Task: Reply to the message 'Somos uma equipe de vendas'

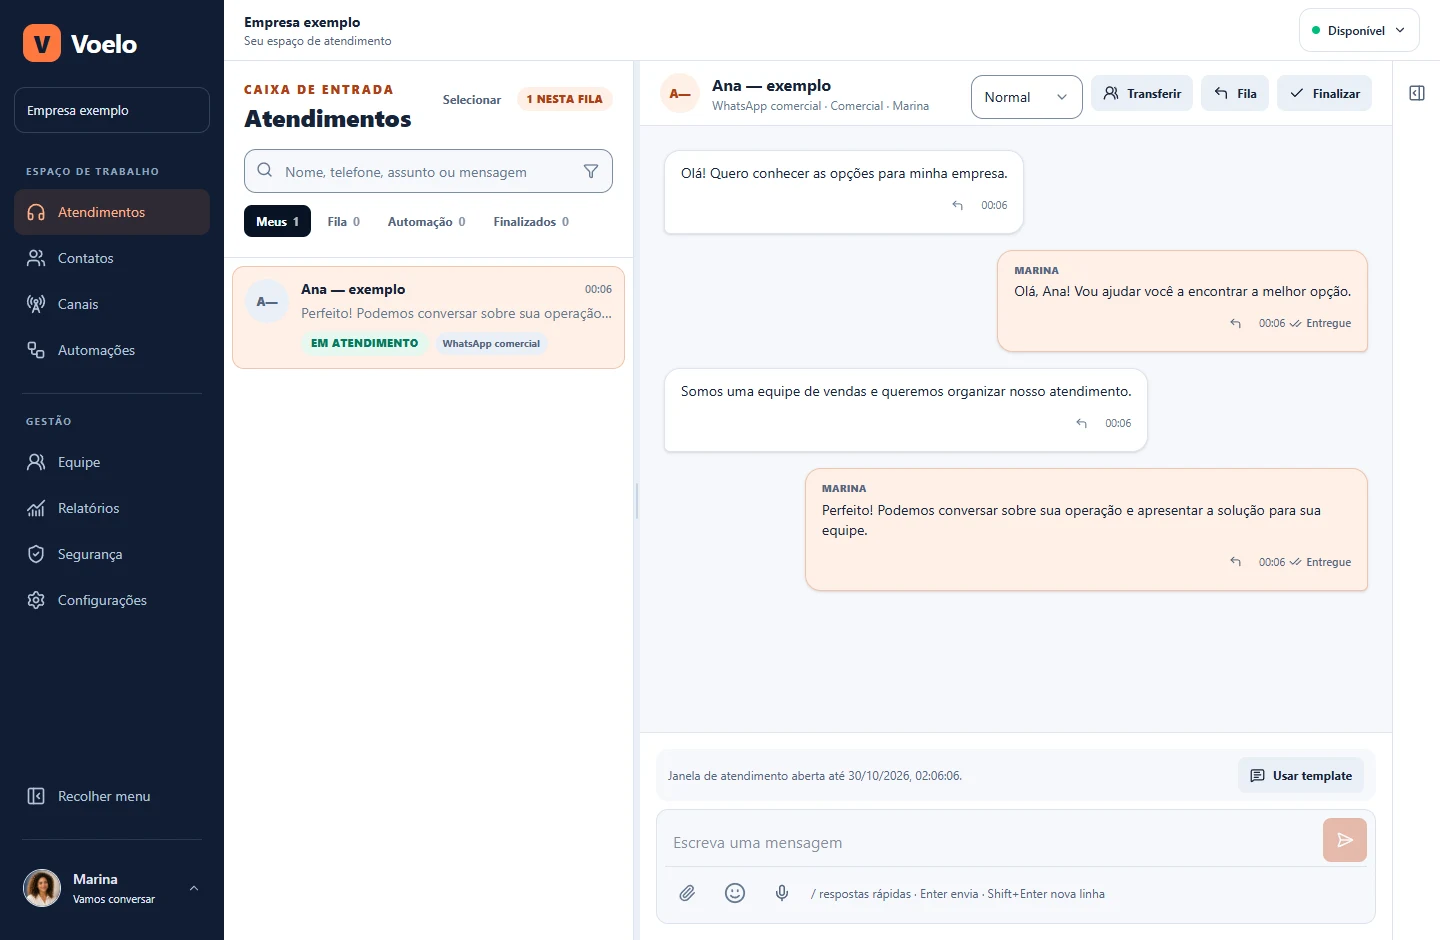Action: (1082, 423)
